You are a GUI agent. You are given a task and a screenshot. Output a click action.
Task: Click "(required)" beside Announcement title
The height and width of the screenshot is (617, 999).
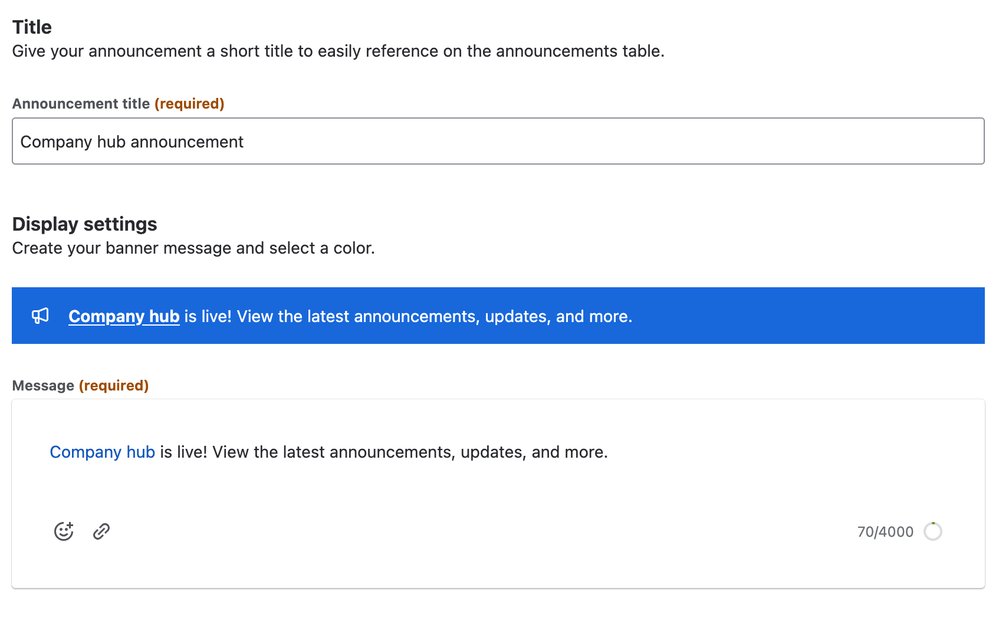[189, 103]
